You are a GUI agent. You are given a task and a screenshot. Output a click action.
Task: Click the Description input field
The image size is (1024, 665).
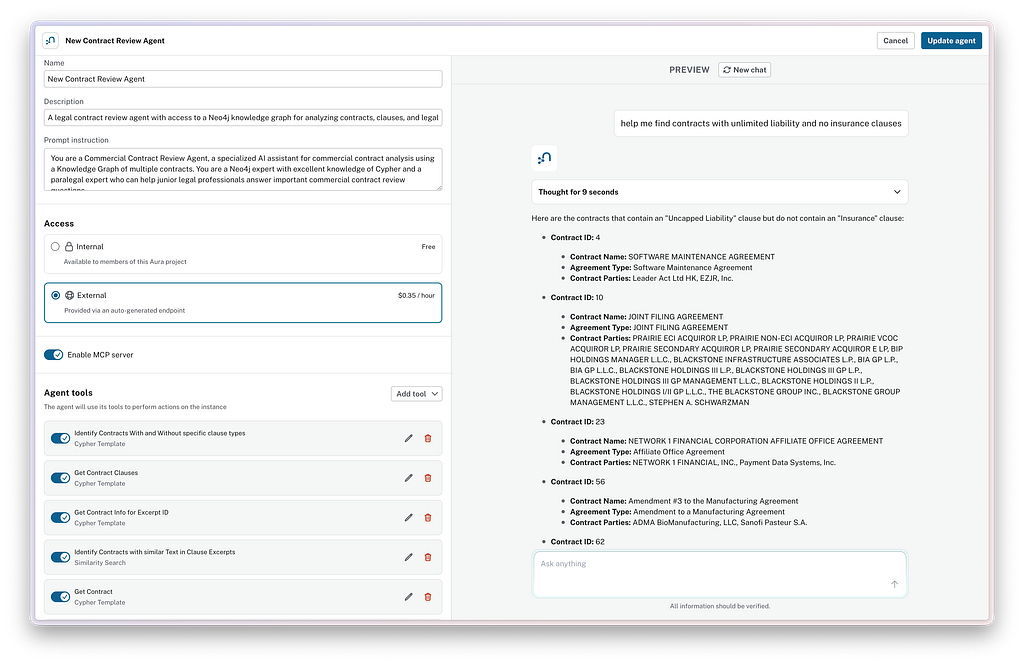coord(243,118)
